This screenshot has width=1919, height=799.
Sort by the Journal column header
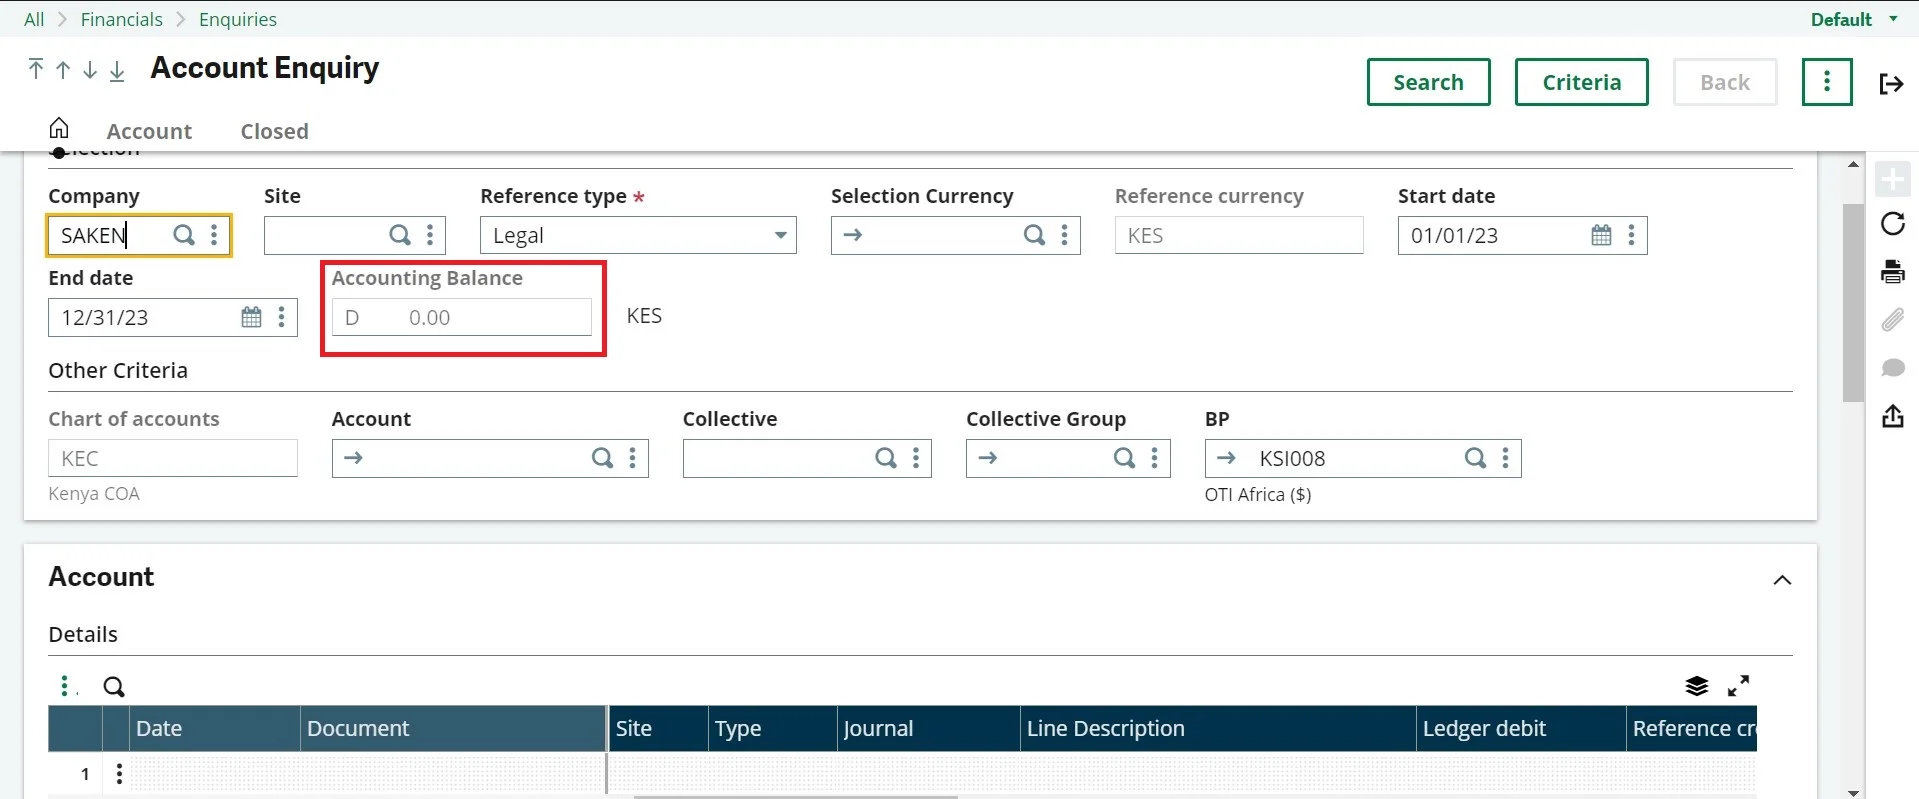pyautogui.click(x=929, y=728)
